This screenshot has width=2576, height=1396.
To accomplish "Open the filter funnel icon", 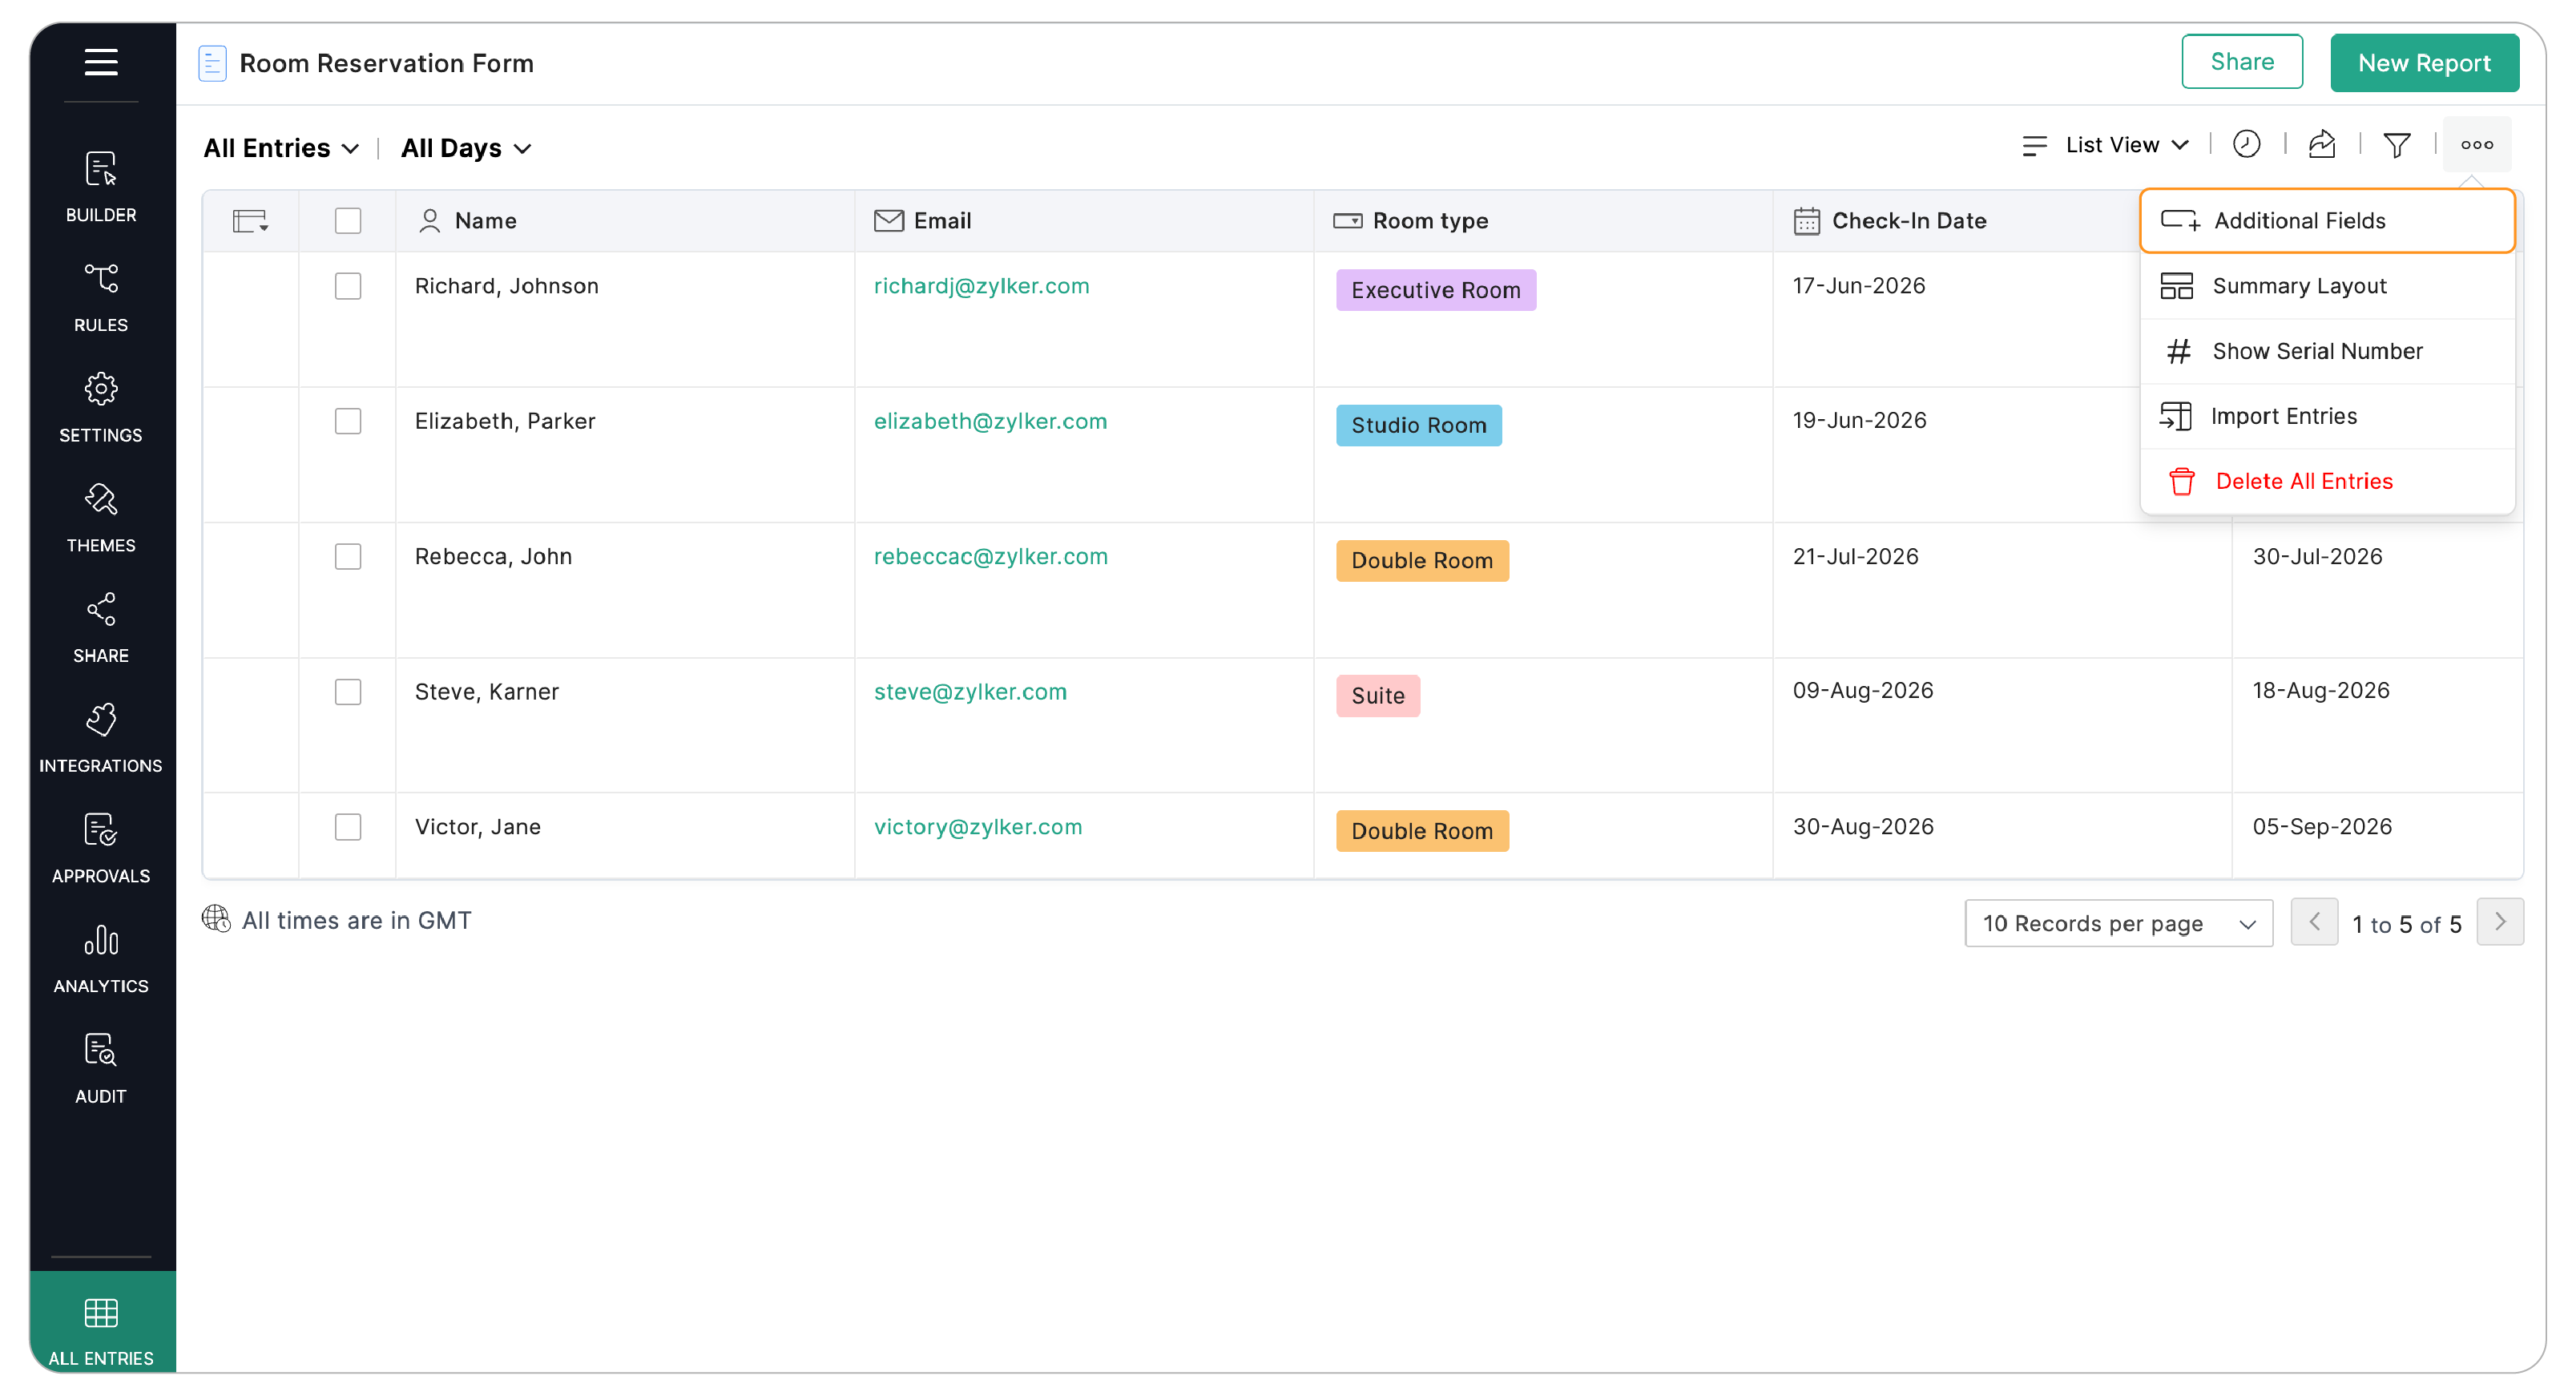I will (x=2396, y=146).
